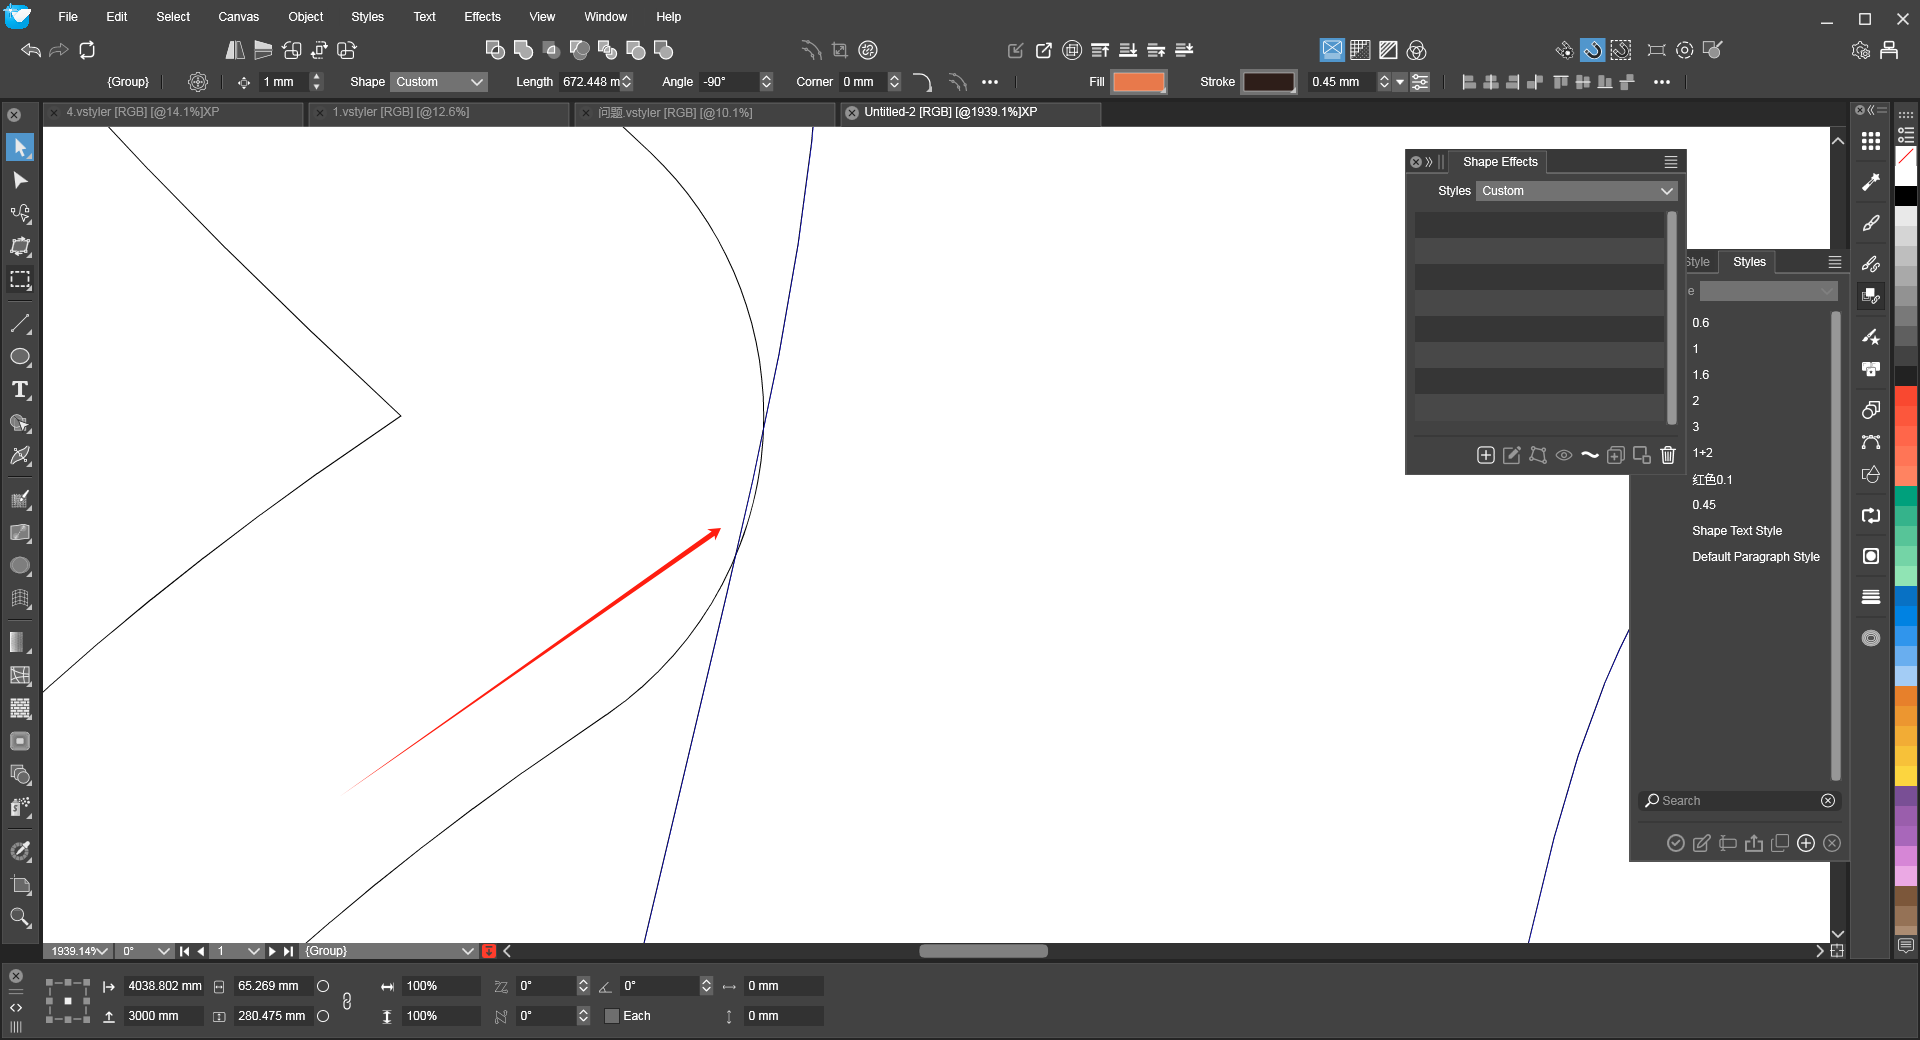
Task: Delete effect with the trash icon
Action: coord(1668,456)
